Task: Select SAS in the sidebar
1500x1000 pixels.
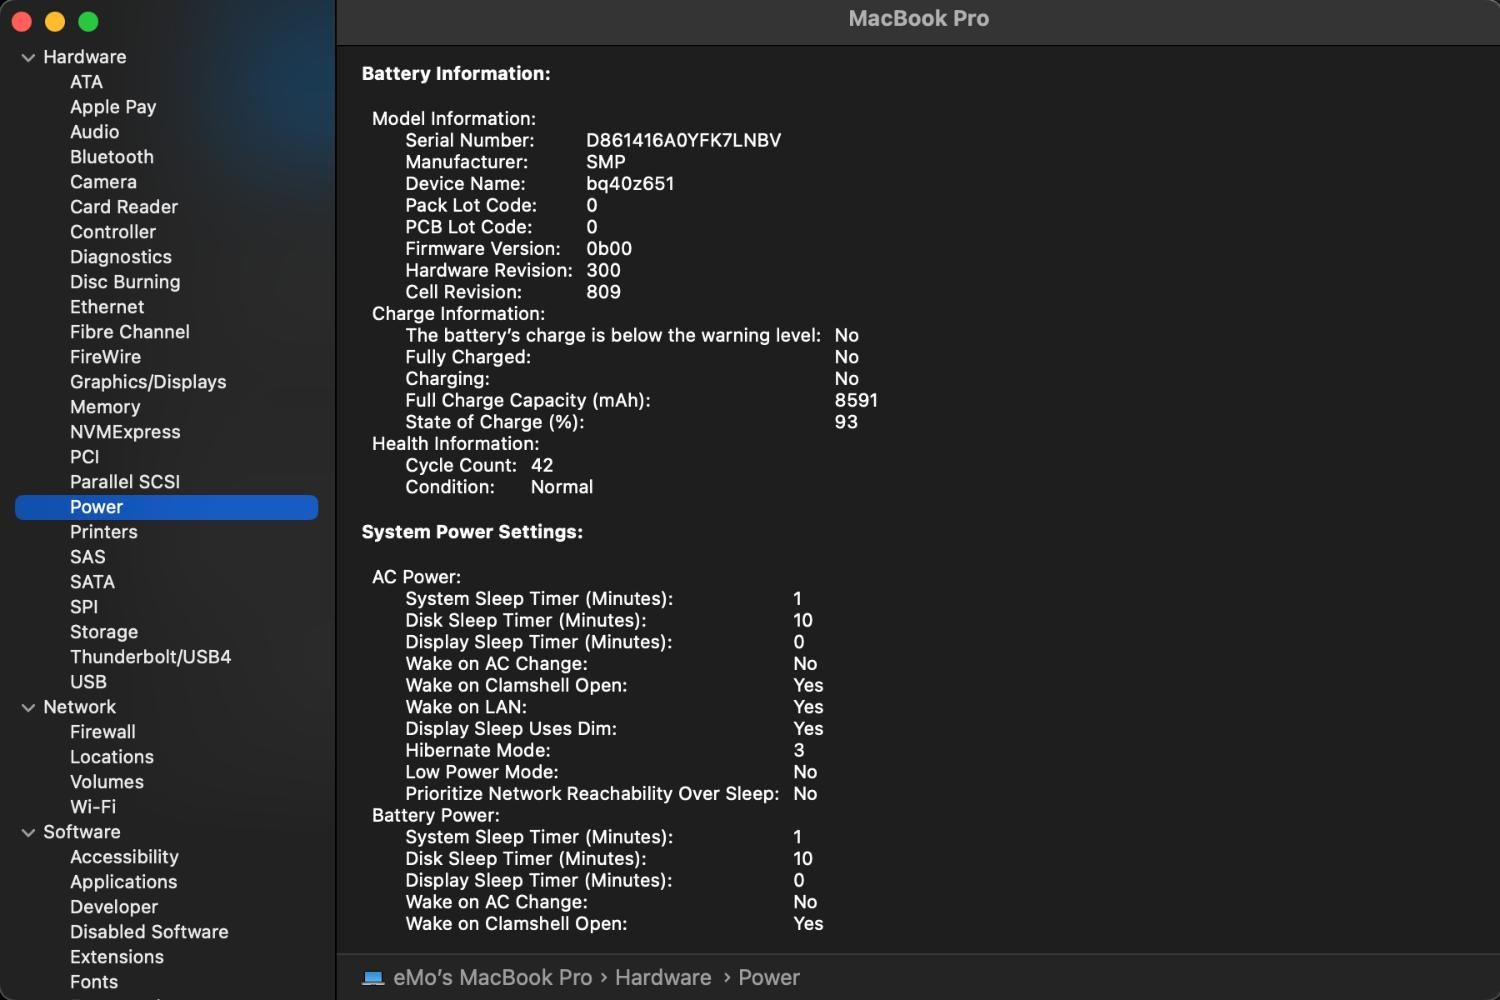Action: pyautogui.click(x=87, y=557)
